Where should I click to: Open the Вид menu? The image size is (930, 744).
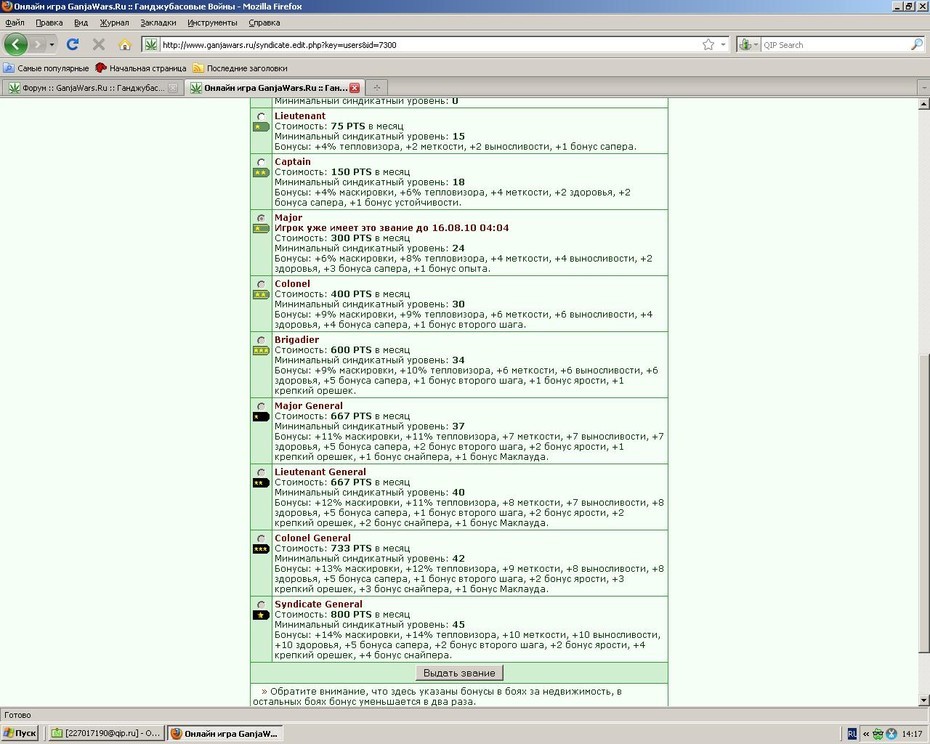81,23
